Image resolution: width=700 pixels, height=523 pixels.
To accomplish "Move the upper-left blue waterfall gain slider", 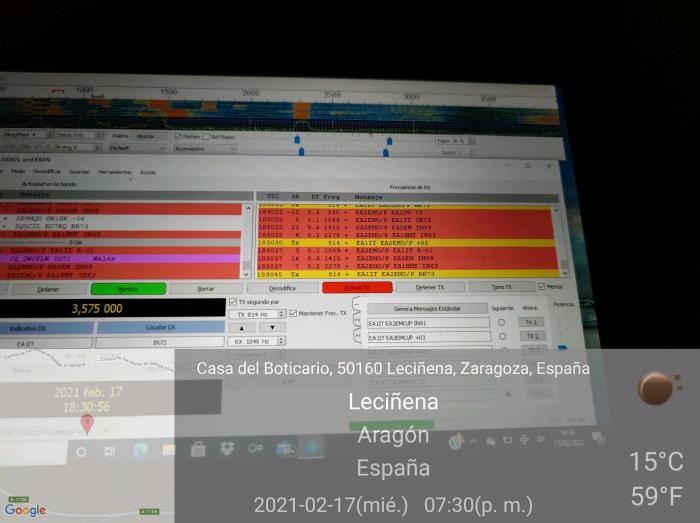I will point(297,140).
